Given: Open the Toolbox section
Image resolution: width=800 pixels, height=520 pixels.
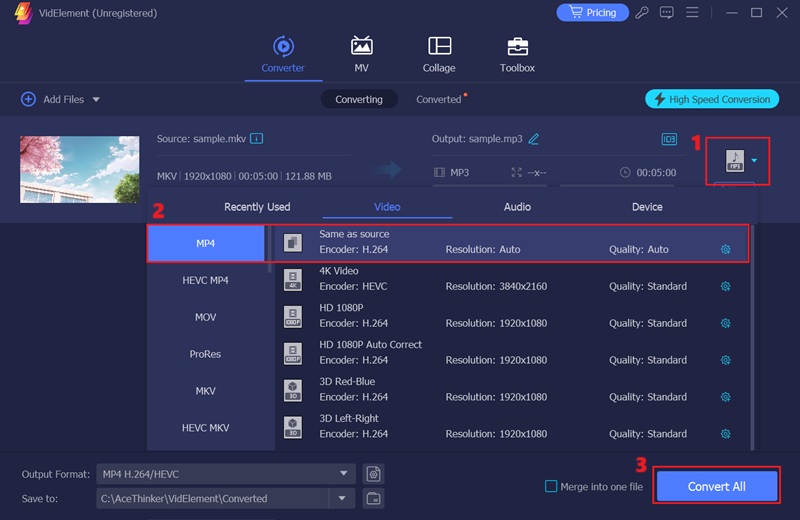Looking at the screenshot, I should 517,55.
